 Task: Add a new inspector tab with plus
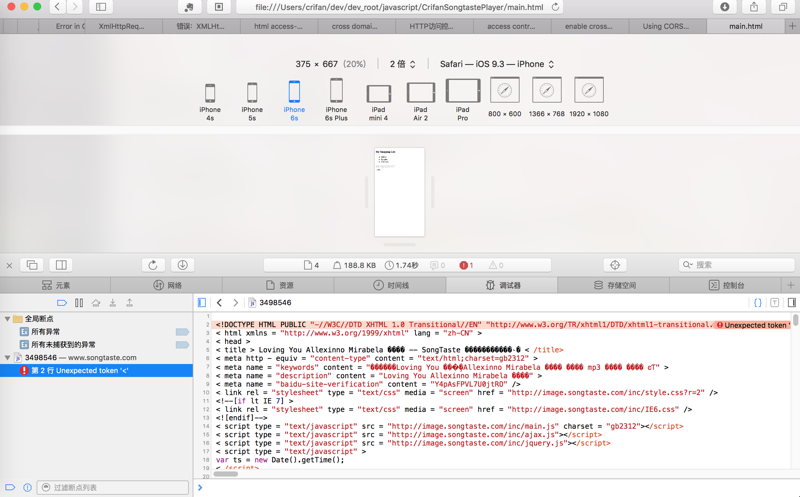coord(791,285)
